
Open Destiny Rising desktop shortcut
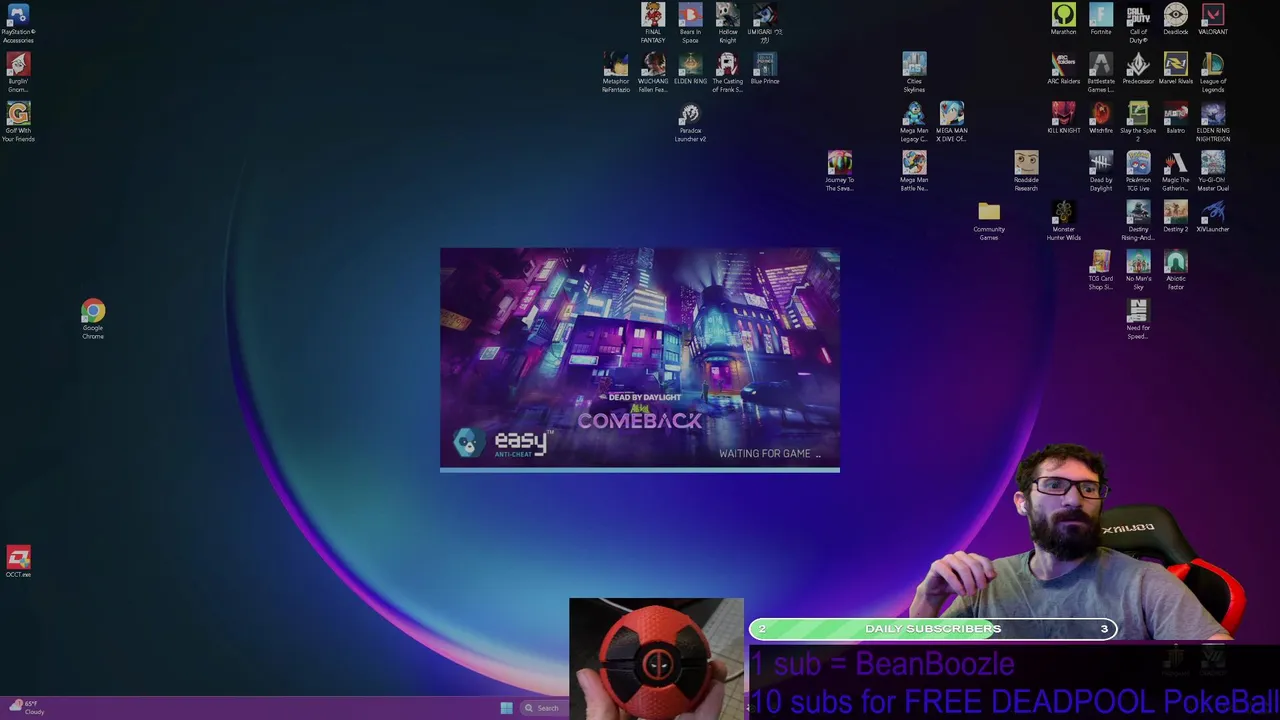tap(1138, 221)
